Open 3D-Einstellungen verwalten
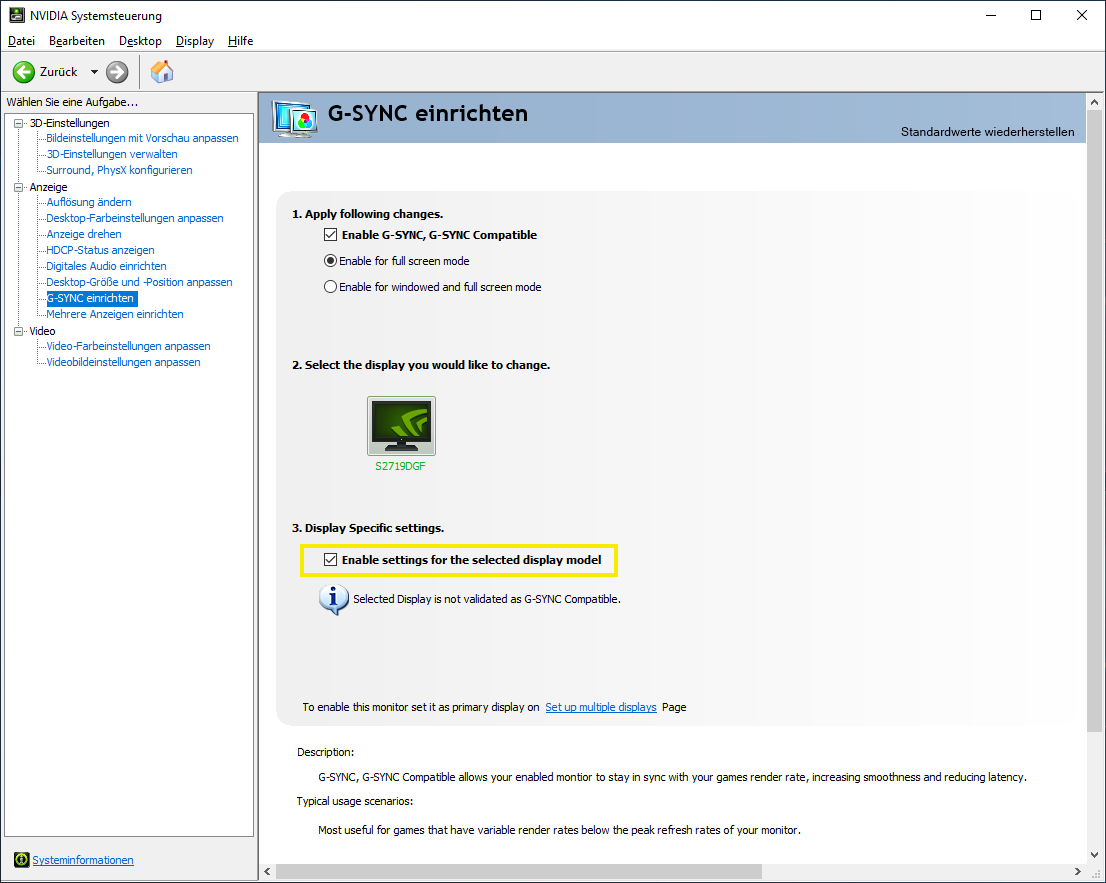 [112, 154]
